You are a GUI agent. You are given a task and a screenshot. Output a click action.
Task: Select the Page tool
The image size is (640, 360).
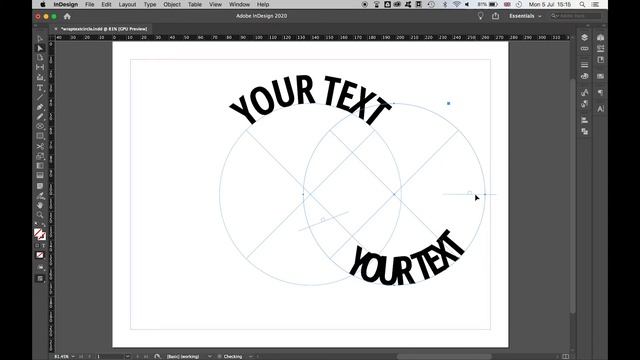click(40, 58)
